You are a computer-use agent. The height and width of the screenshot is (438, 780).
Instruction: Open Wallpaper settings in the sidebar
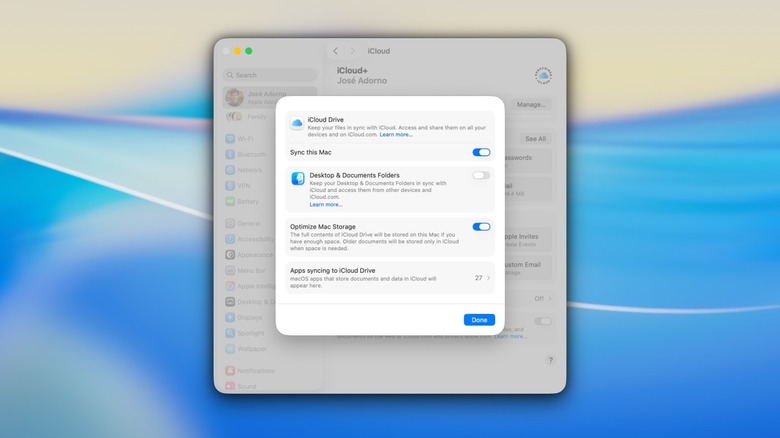(246, 349)
